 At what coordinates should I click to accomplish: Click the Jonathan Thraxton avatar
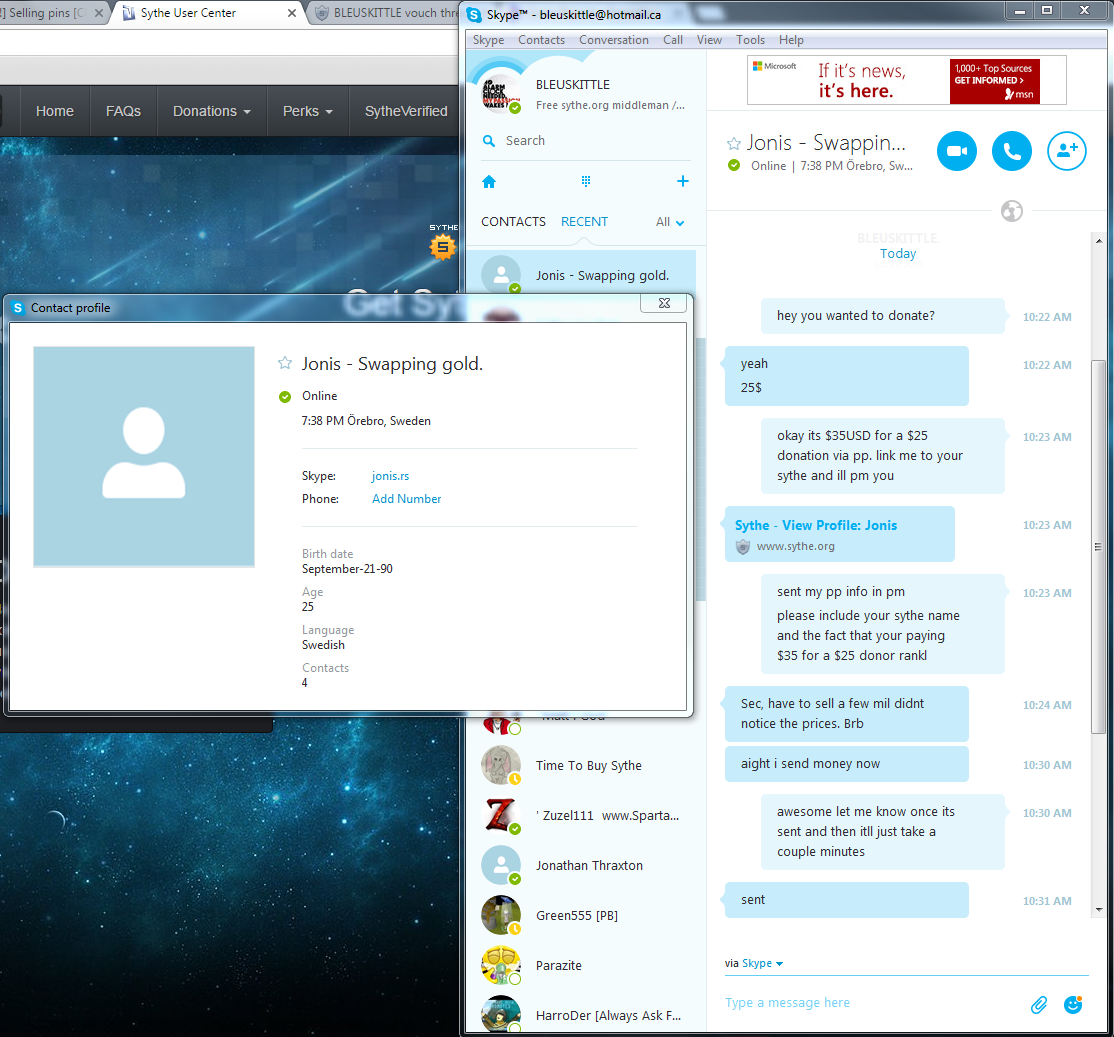click(x=500, y=865)
